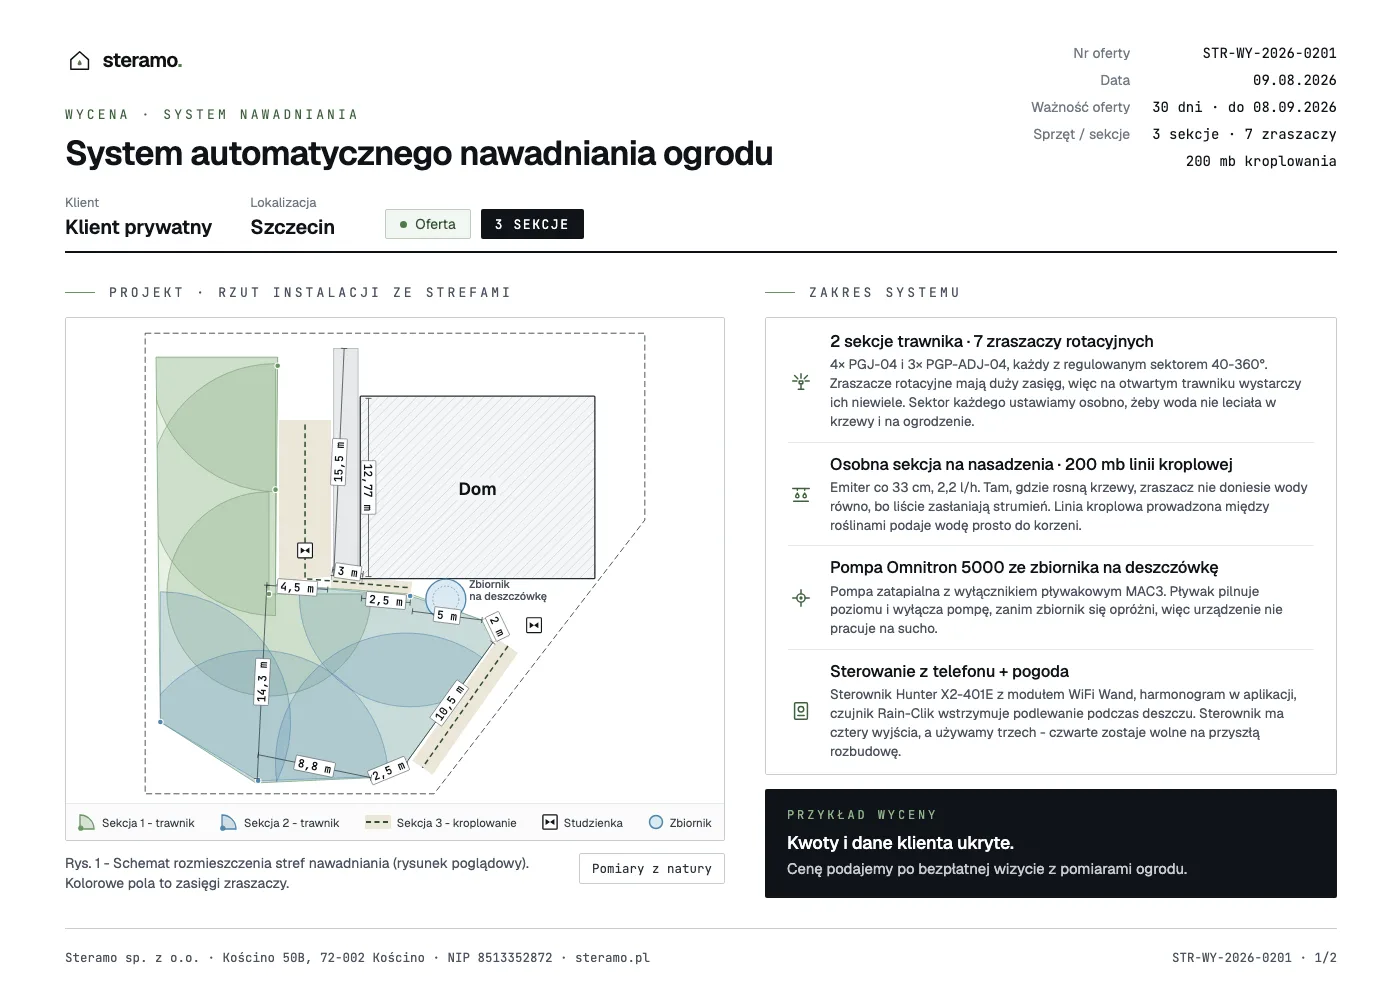This screenshot has width=1400, height=990.
Task: Click the valve box symbol beside the rainwater tank label
Action: [534, 626]
